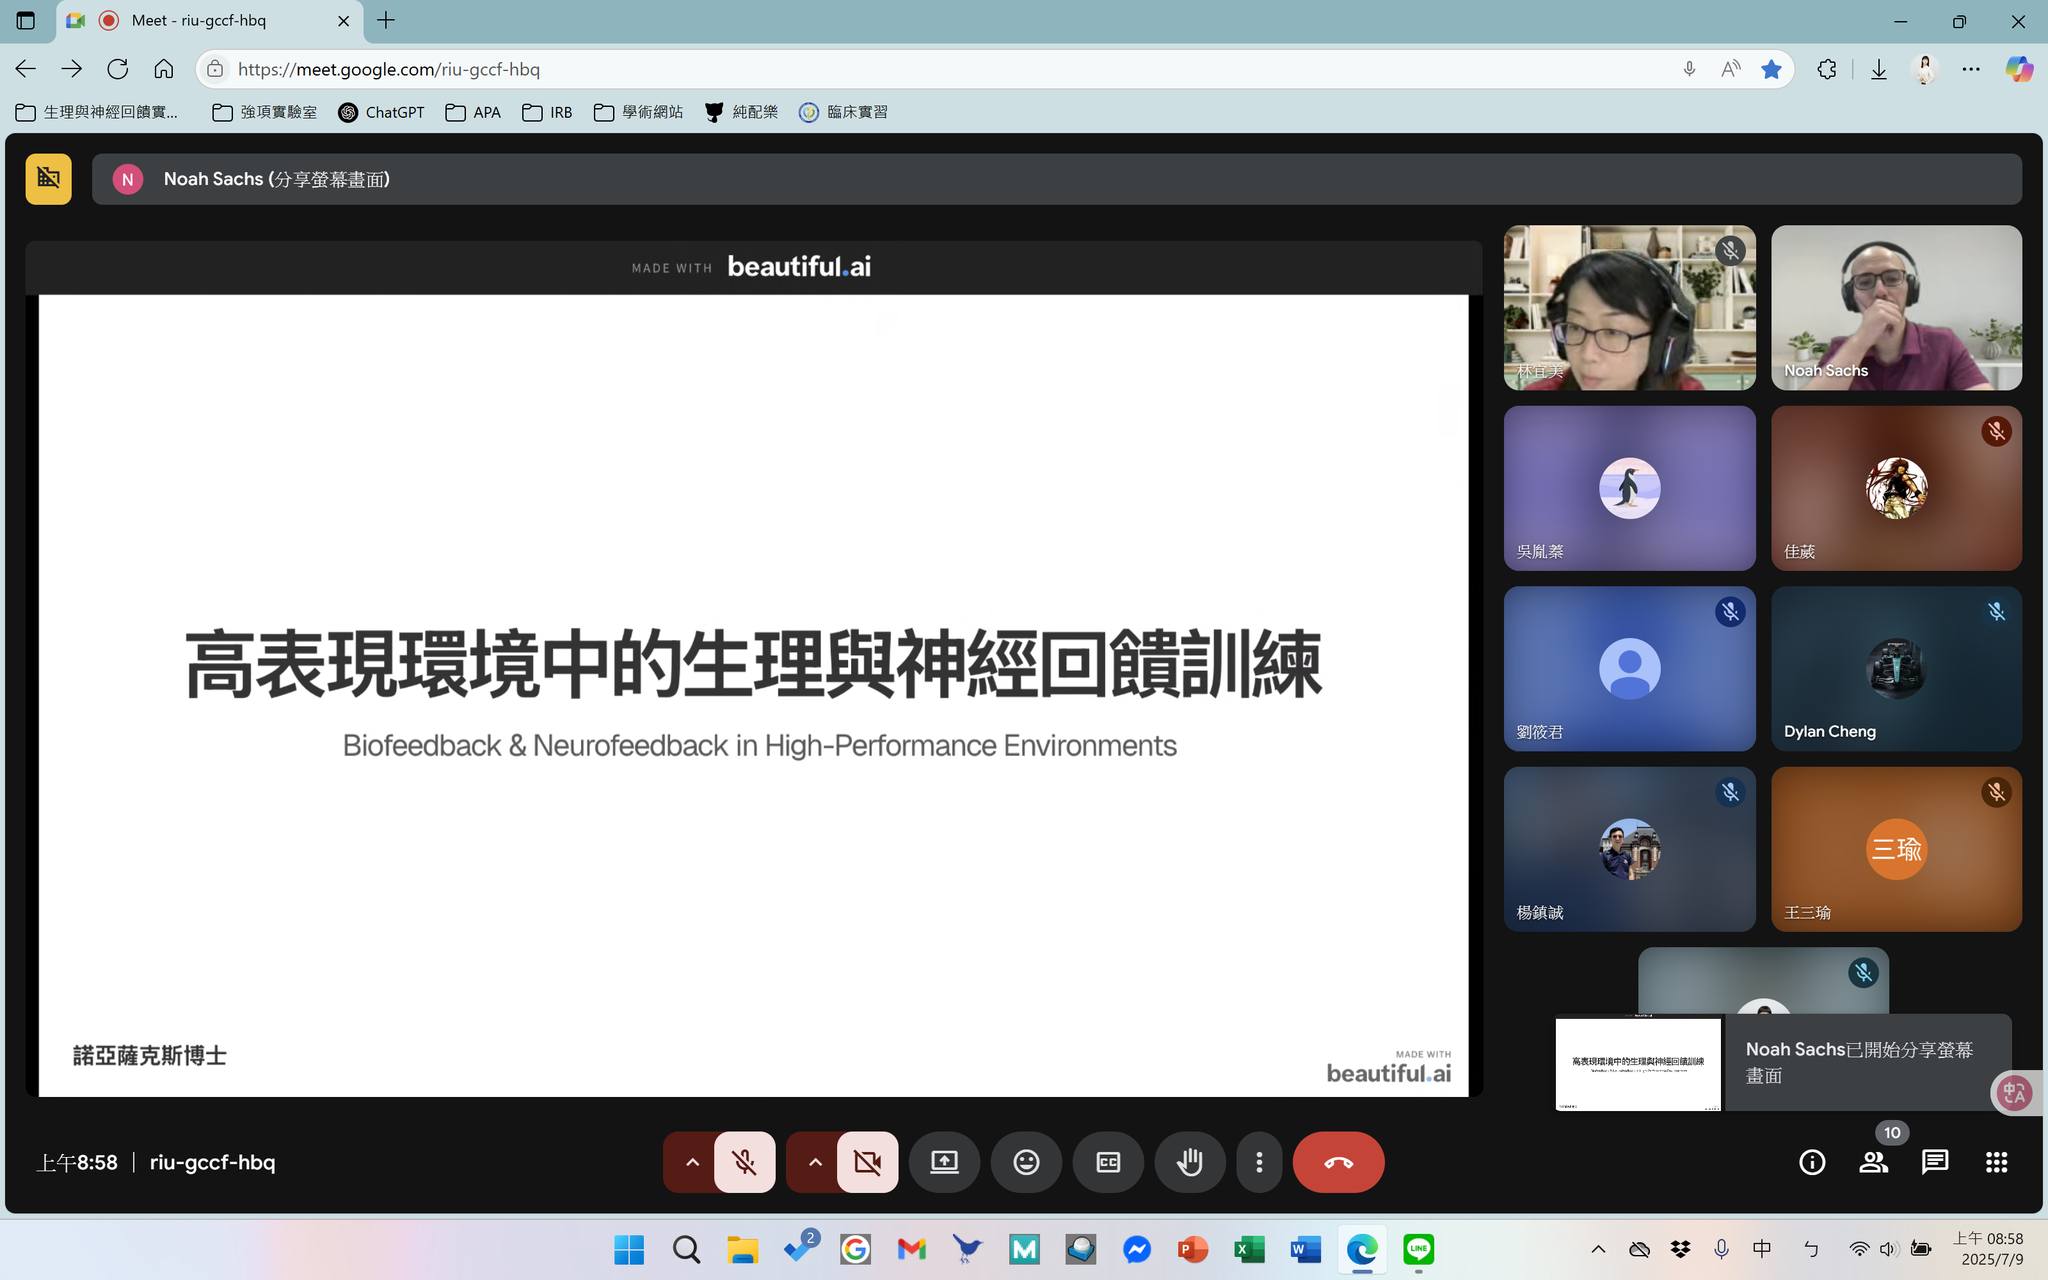Viewport: 2048px width, 1280px height.
Task: Toggle the muted microphone button
Action: [744, 1162]
